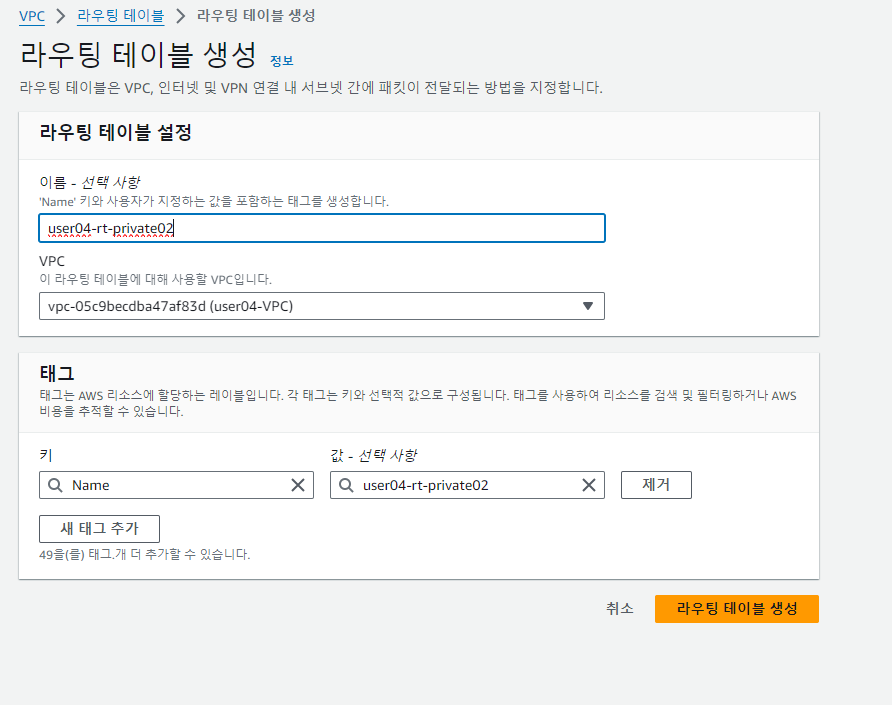Go to VPC breadcrumb link
This screenshot has height=705, width=892.
(32, 16)
